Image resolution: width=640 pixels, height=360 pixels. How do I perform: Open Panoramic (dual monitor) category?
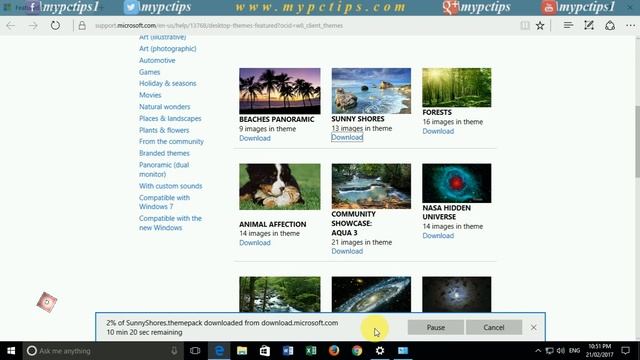[x=164, y=170]
